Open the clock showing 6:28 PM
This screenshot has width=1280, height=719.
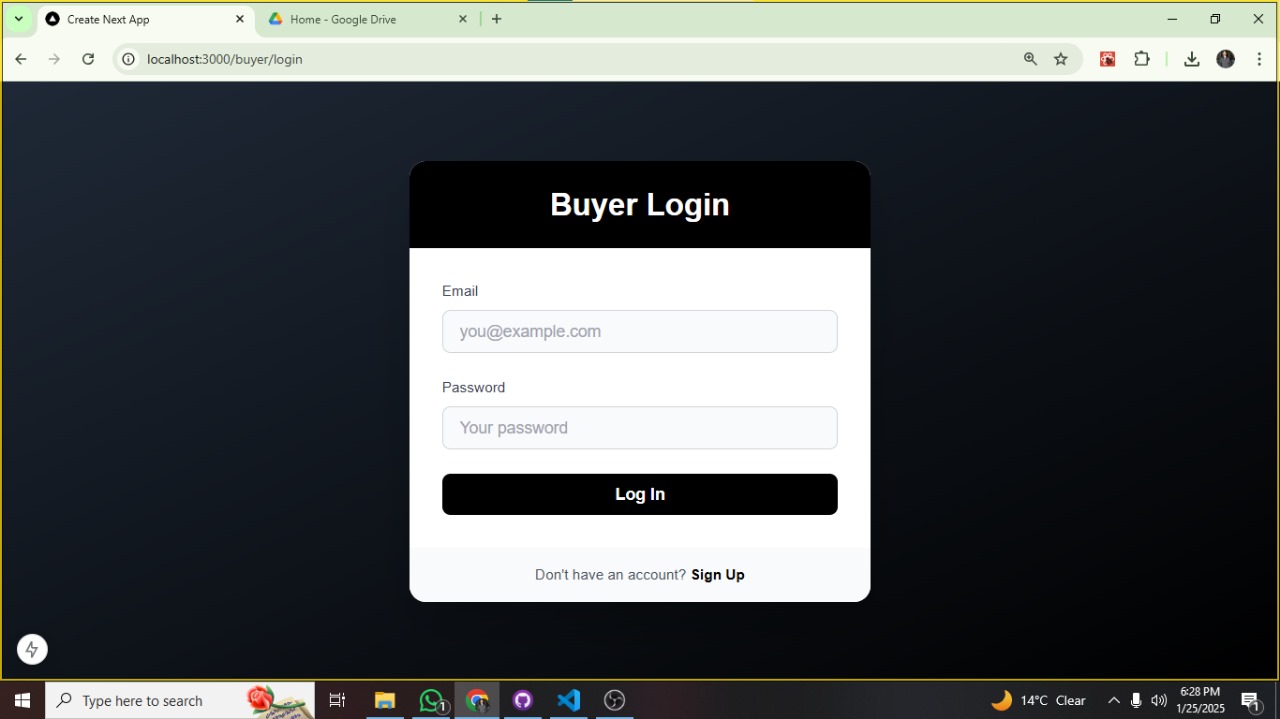tap(1201, 700)
